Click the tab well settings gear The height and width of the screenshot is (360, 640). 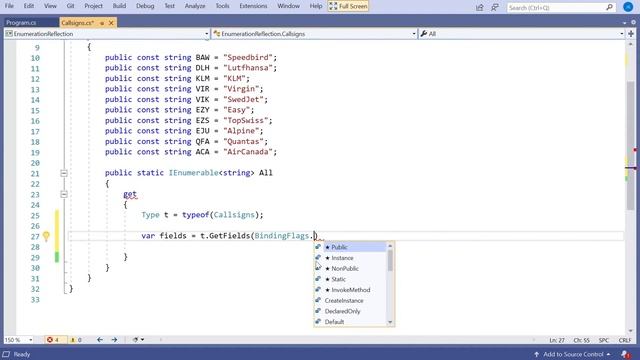click(633, 23)
